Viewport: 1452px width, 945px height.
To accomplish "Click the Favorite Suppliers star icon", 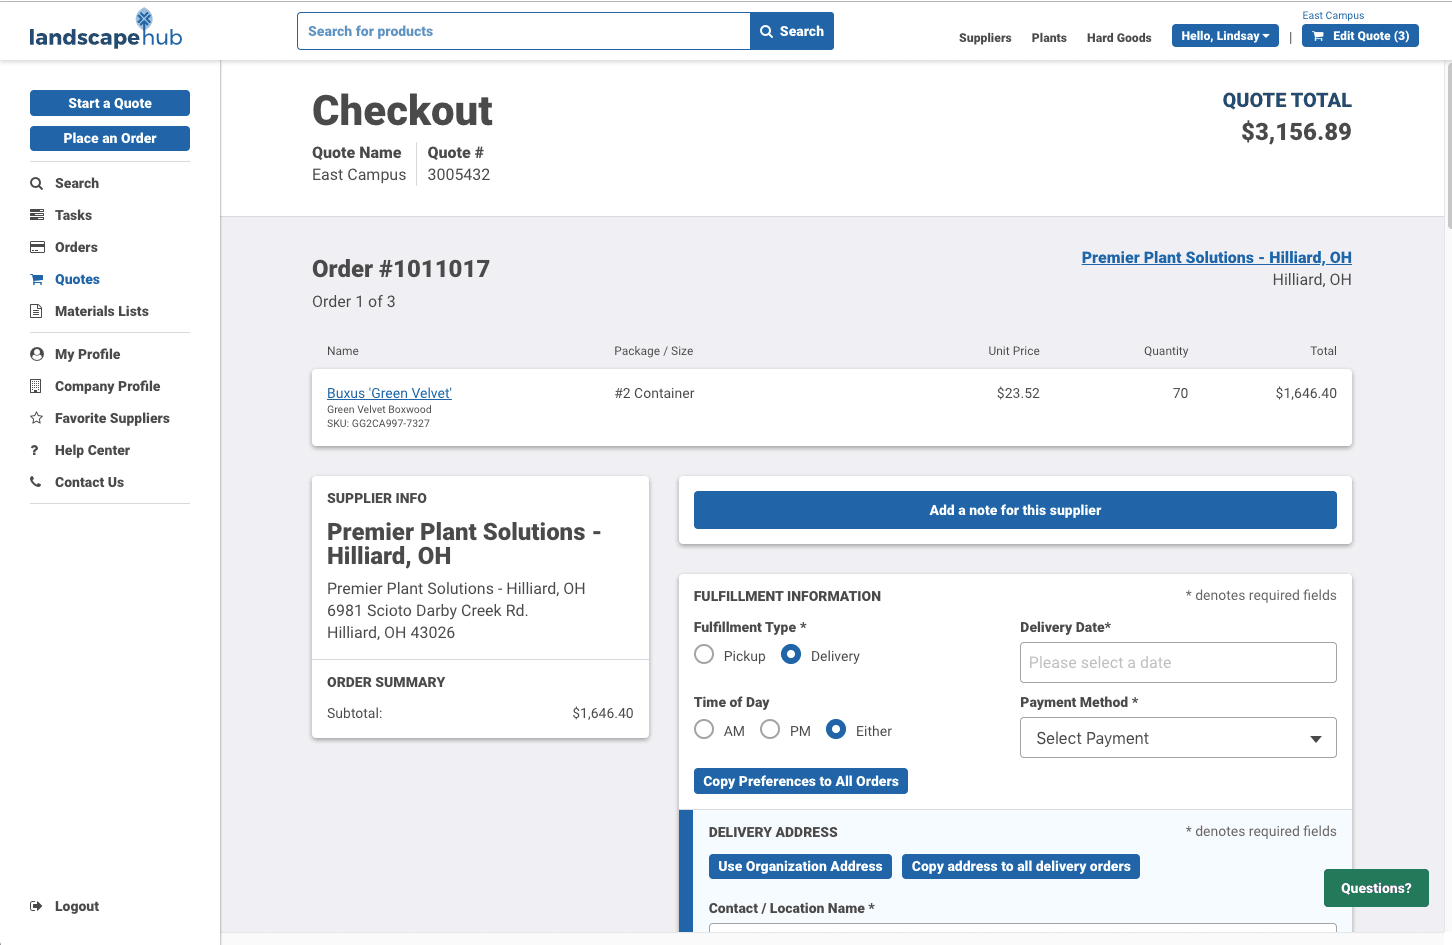I will pos(37,418).
